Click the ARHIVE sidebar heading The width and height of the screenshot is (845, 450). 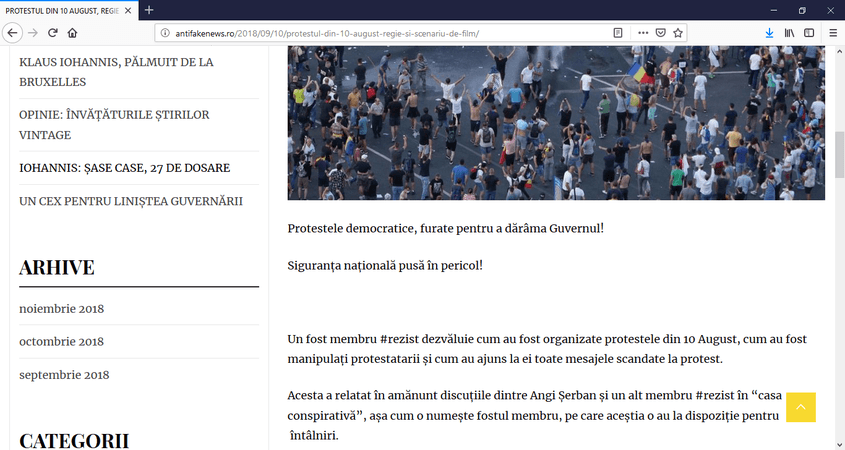point(57,267)
